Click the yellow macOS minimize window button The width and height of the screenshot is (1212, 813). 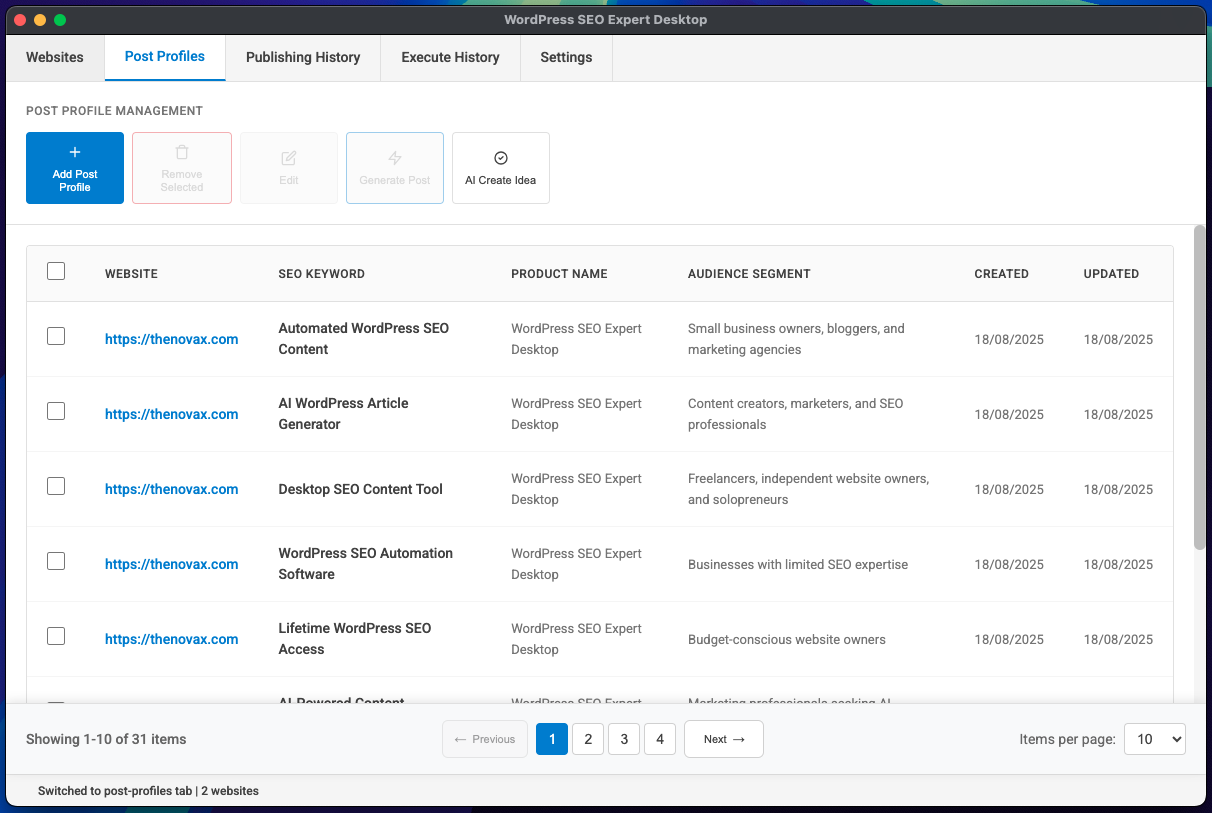point(40,20)
